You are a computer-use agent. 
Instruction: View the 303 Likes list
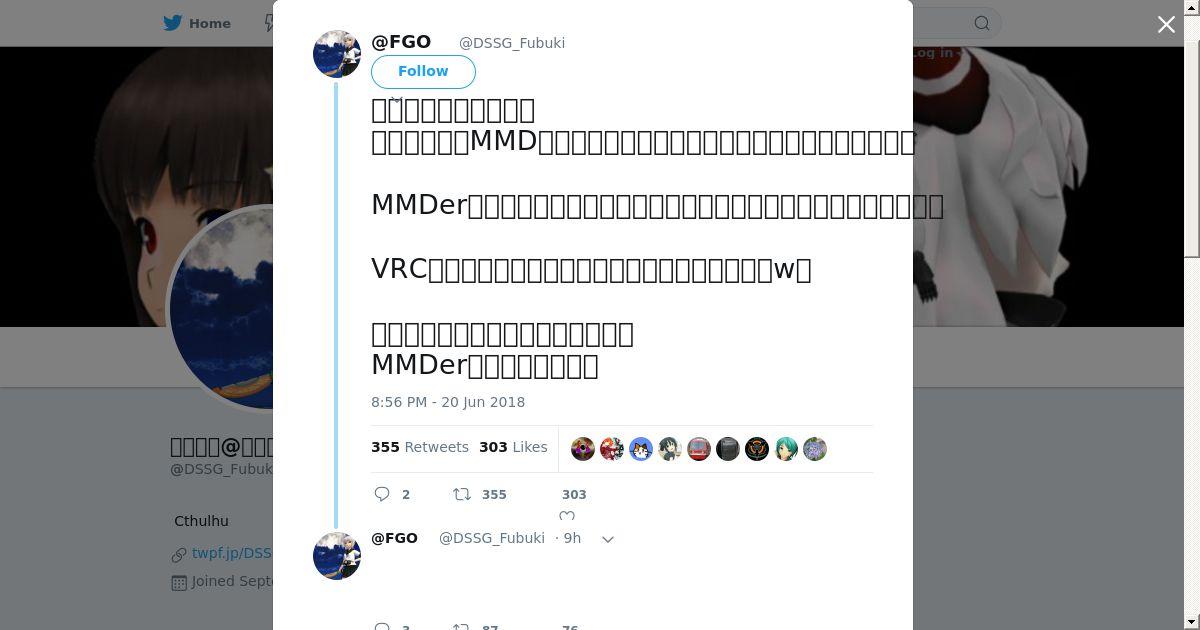513,447
